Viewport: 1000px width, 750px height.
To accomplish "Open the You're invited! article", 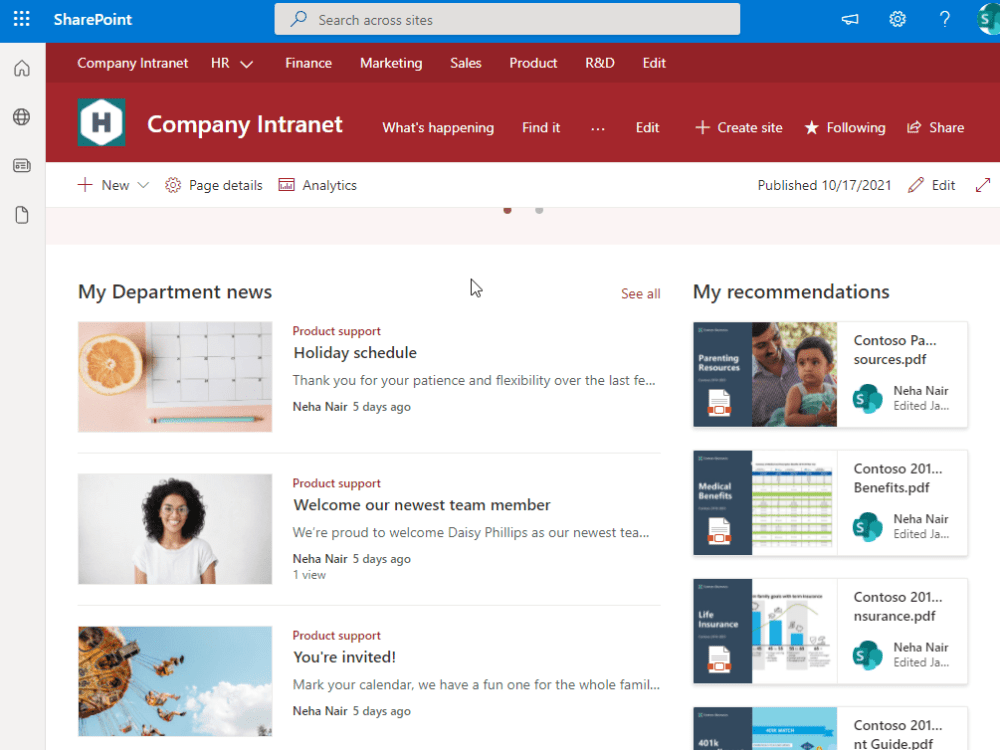I will tap(344, 657).
